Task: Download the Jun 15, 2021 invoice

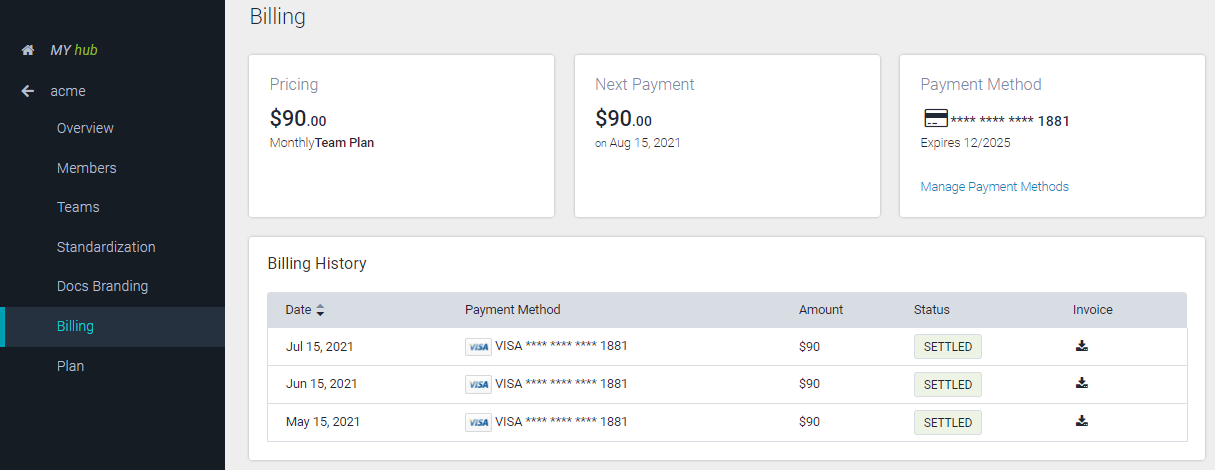Action: click(1082, 383)
